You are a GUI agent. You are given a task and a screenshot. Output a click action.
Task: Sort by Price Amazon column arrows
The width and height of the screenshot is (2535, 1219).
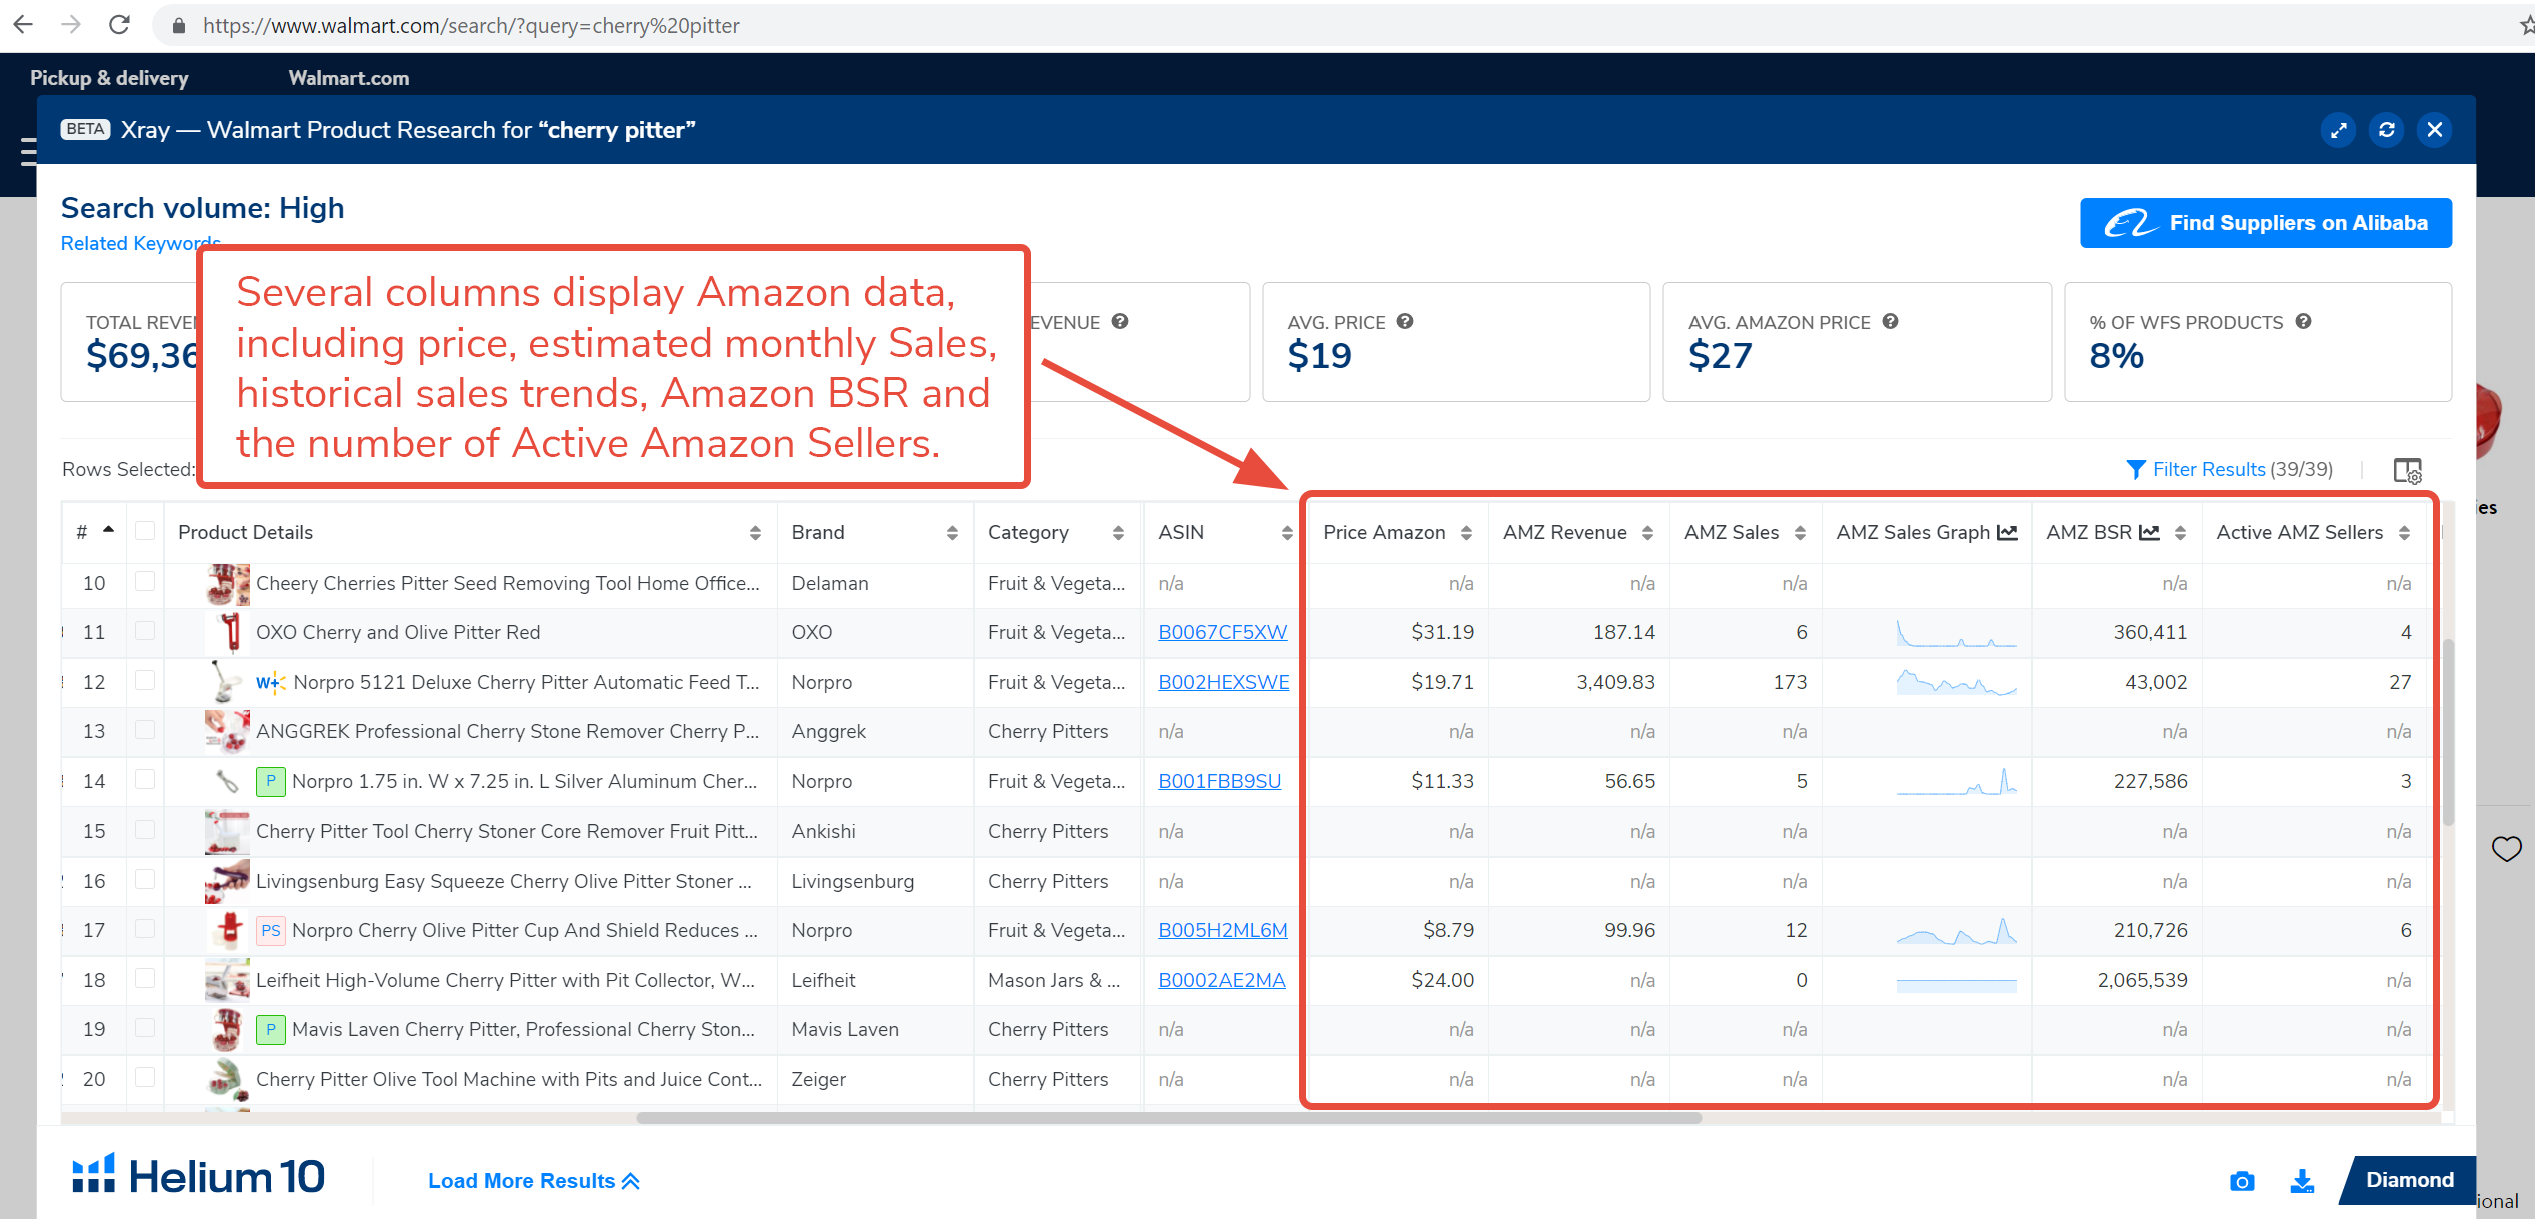point(1466,533)
